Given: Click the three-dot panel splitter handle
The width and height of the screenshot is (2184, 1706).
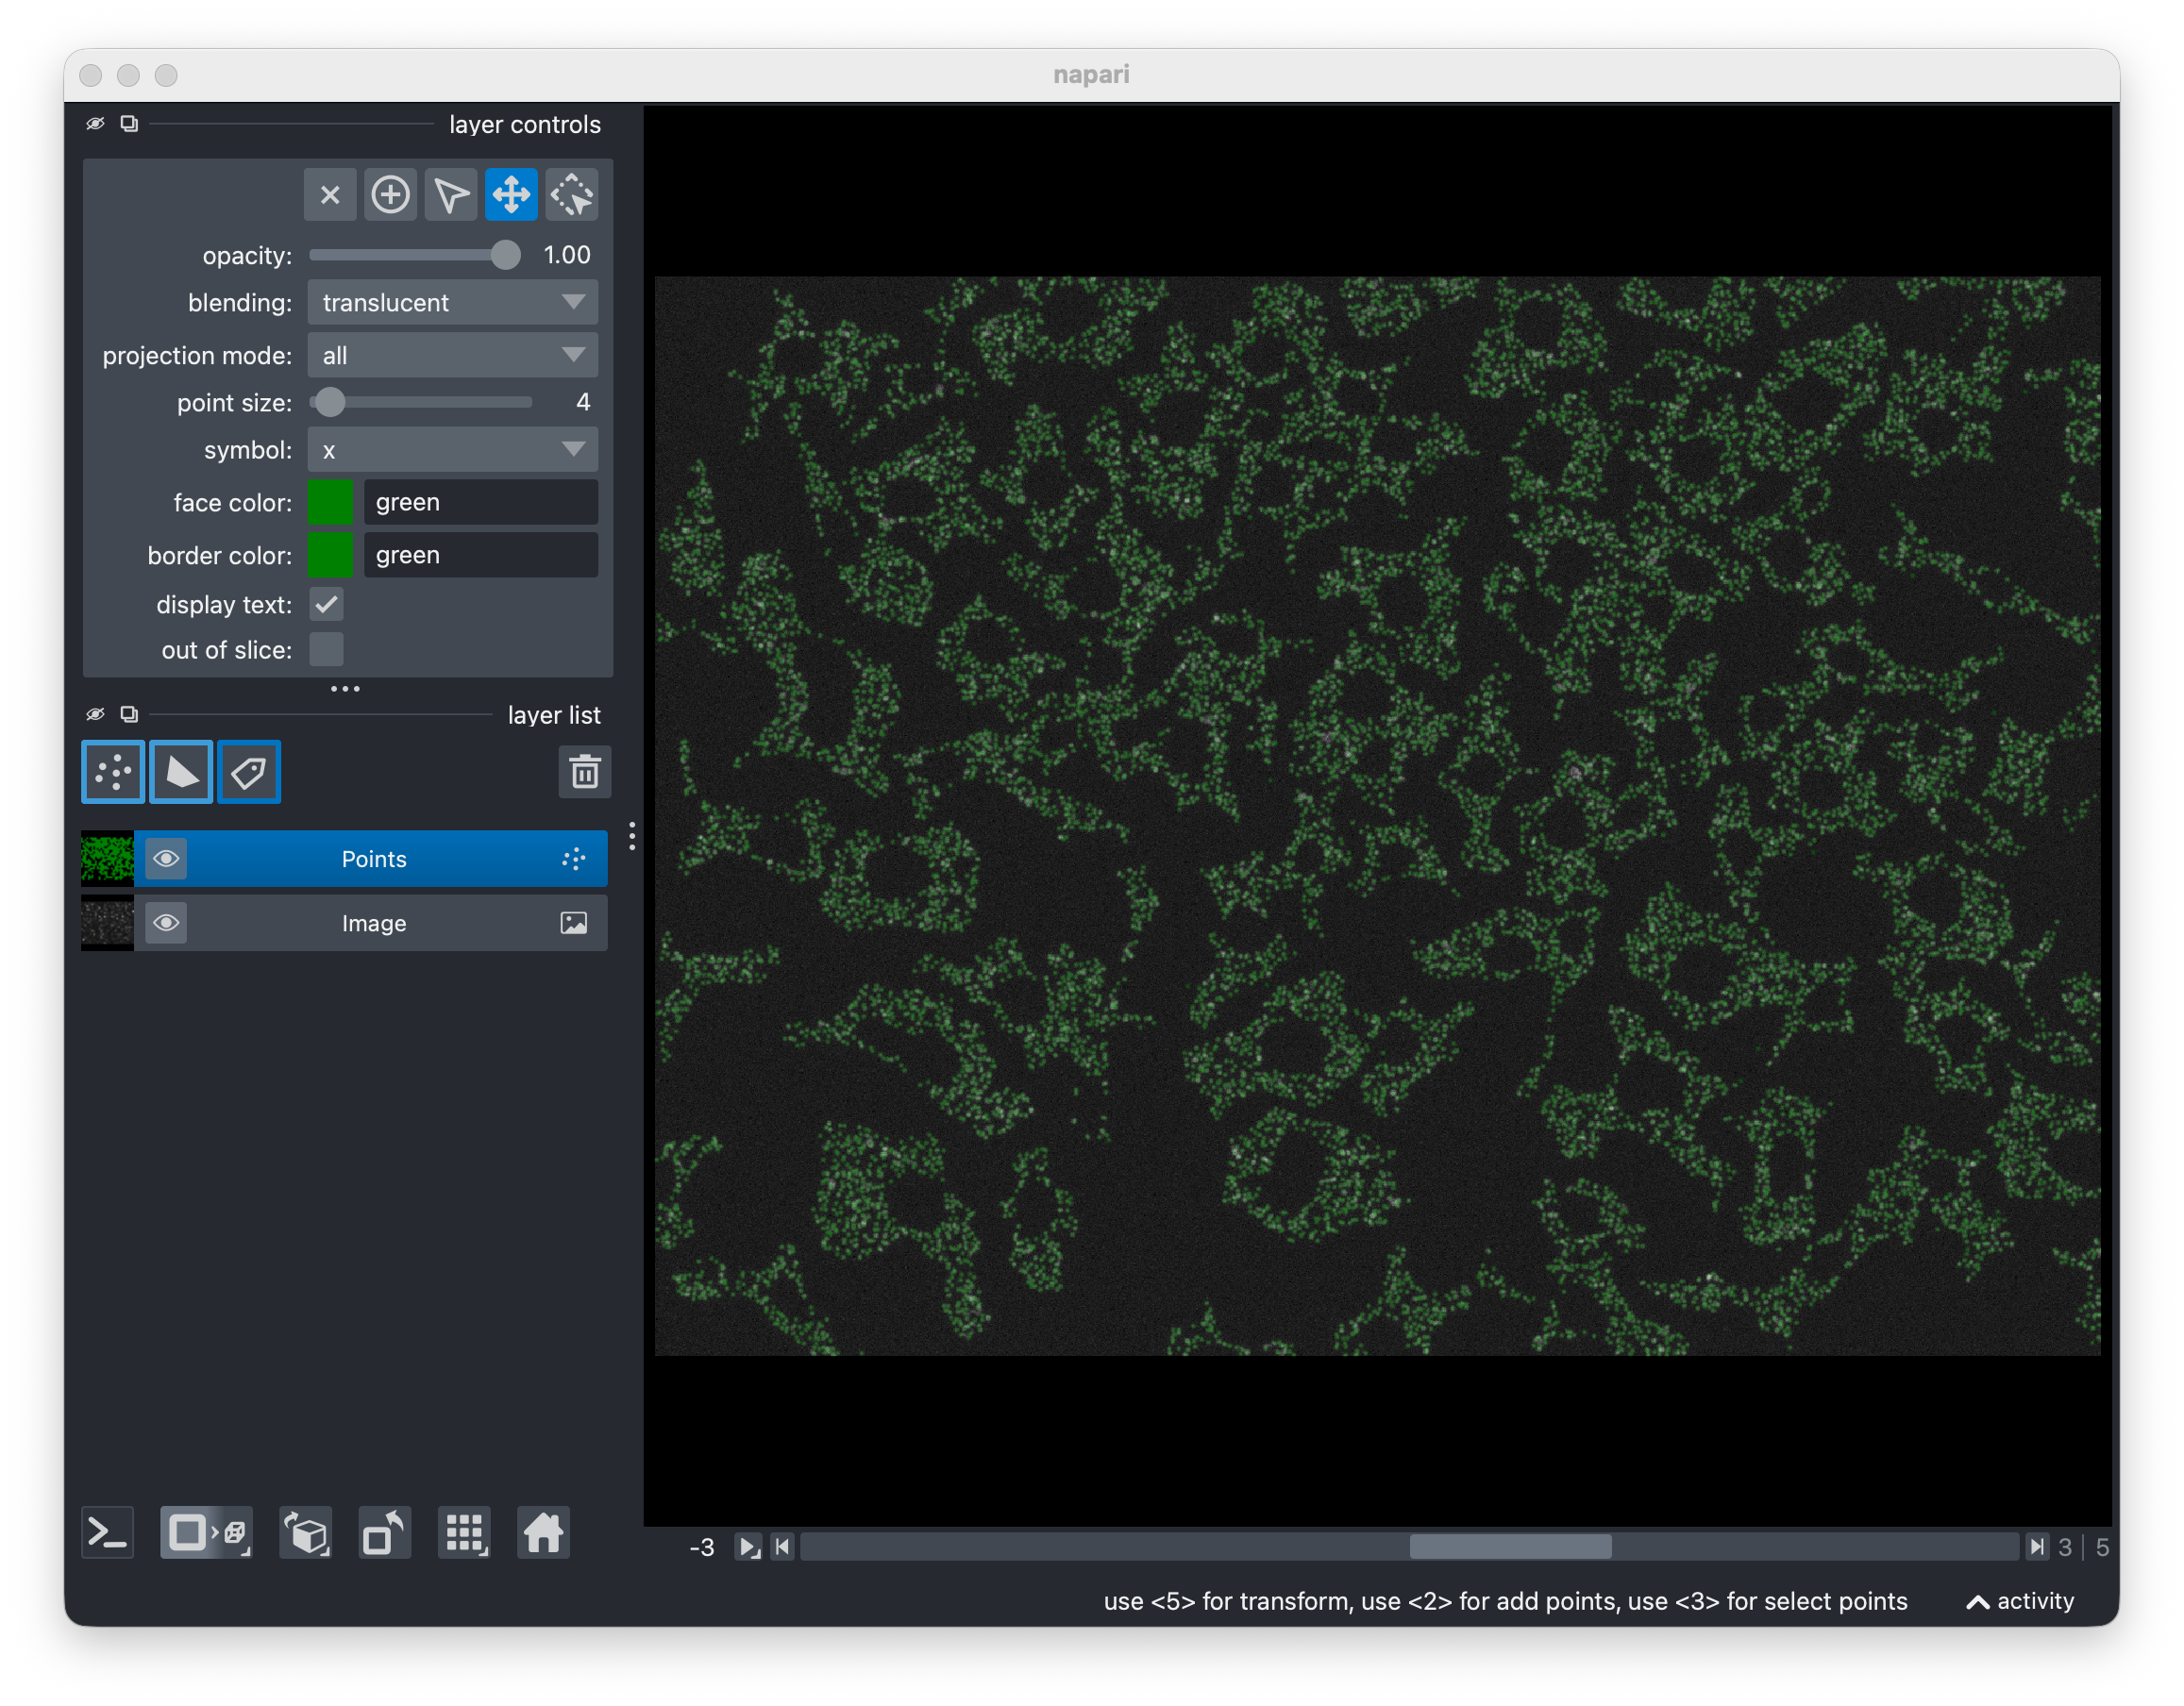Looking at the screenshot, I should click(x=345, y=689).
